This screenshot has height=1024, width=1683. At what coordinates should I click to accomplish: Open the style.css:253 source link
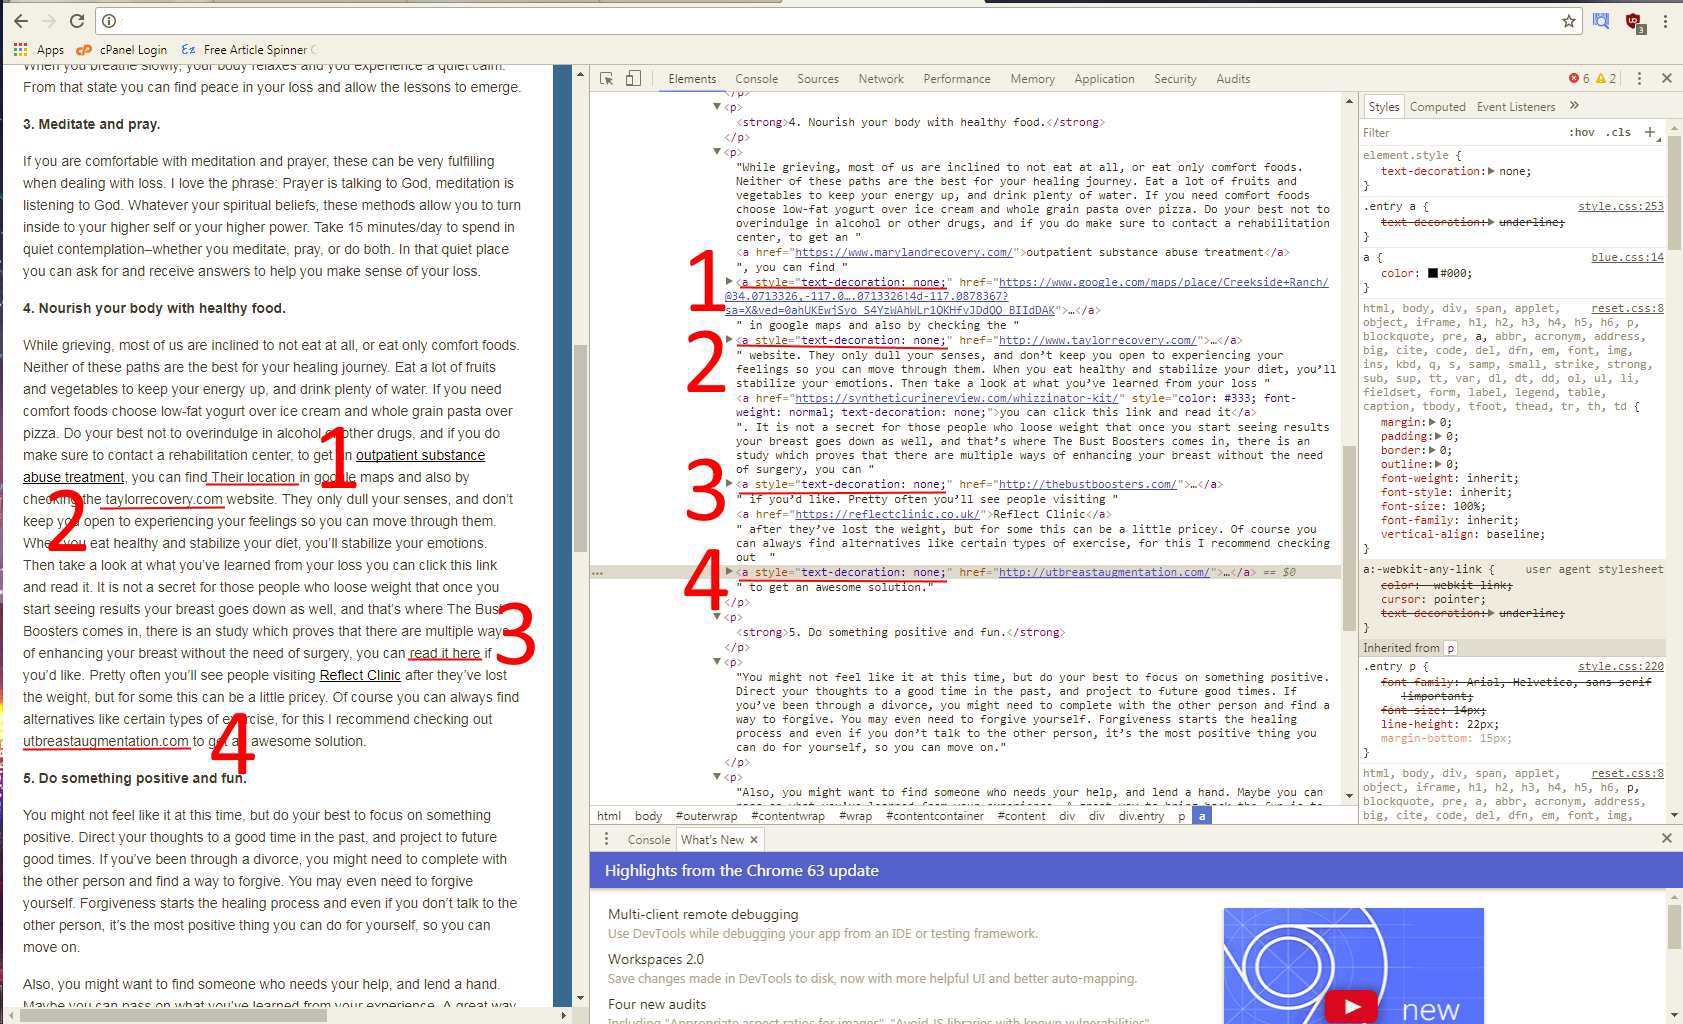[x=1620, y=206]
